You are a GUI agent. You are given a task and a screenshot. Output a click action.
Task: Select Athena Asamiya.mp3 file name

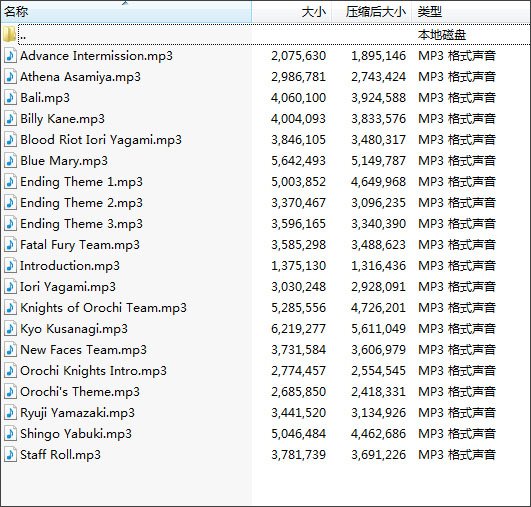(x=80, y=77)
